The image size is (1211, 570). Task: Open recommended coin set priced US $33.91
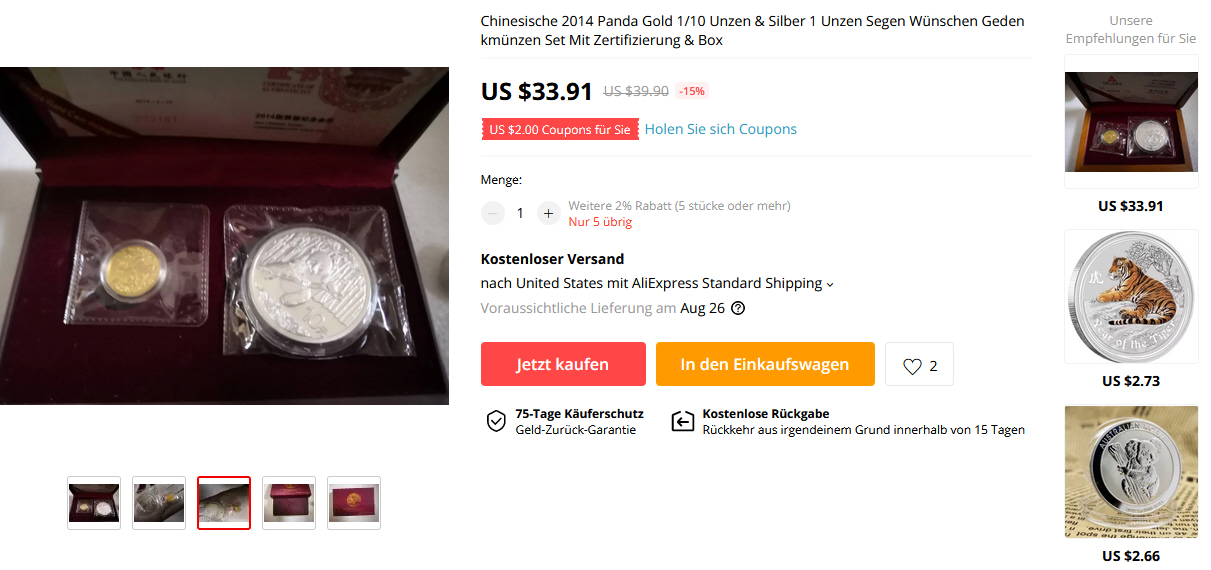point(1131,122)
